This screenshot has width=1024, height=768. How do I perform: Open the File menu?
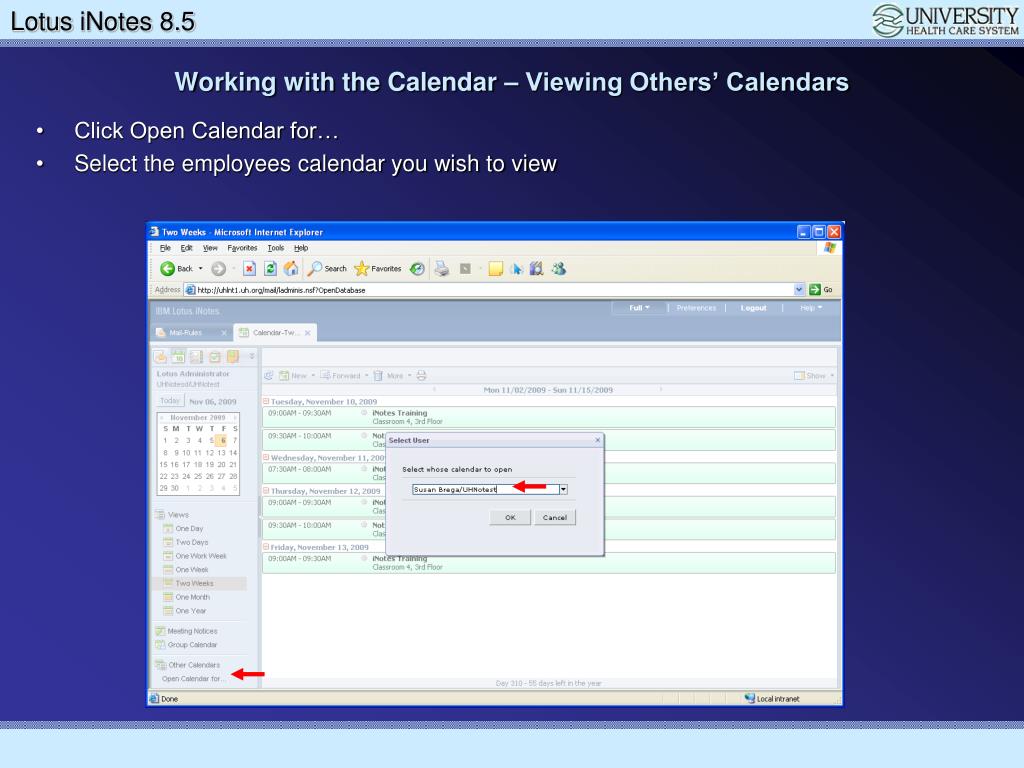click(x=165, y=248)
